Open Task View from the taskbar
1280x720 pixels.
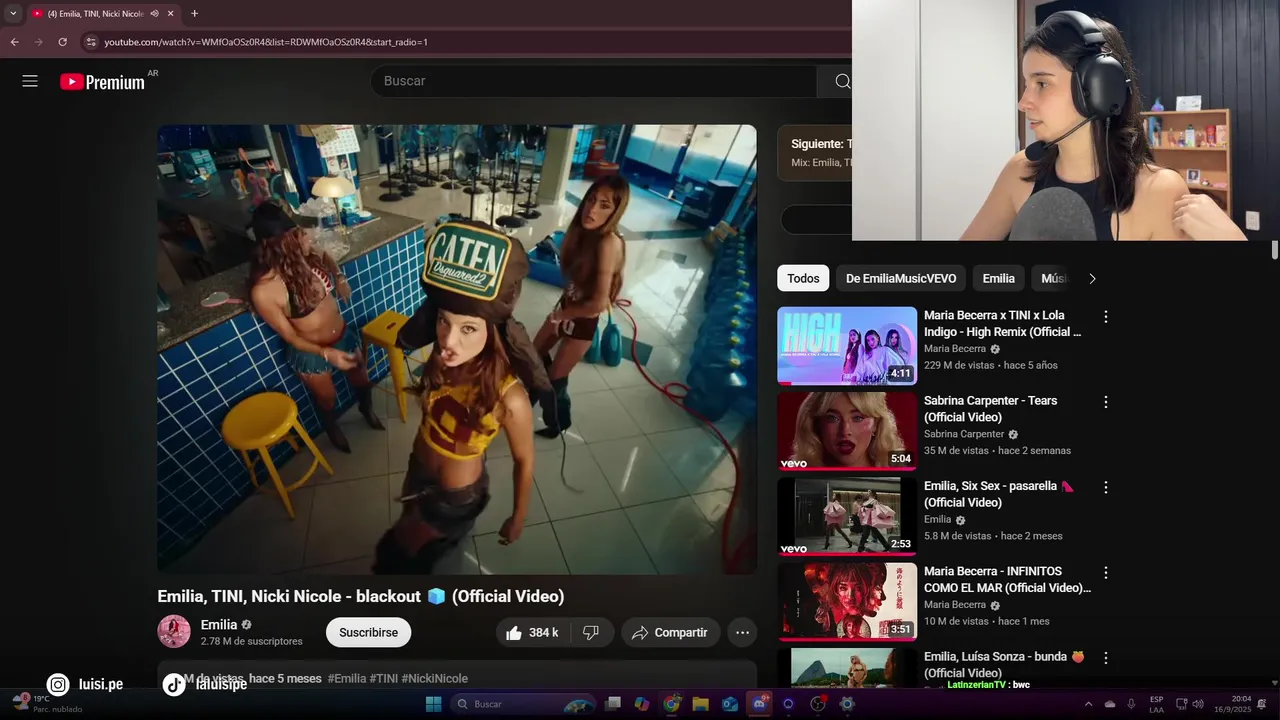(613, 704)
